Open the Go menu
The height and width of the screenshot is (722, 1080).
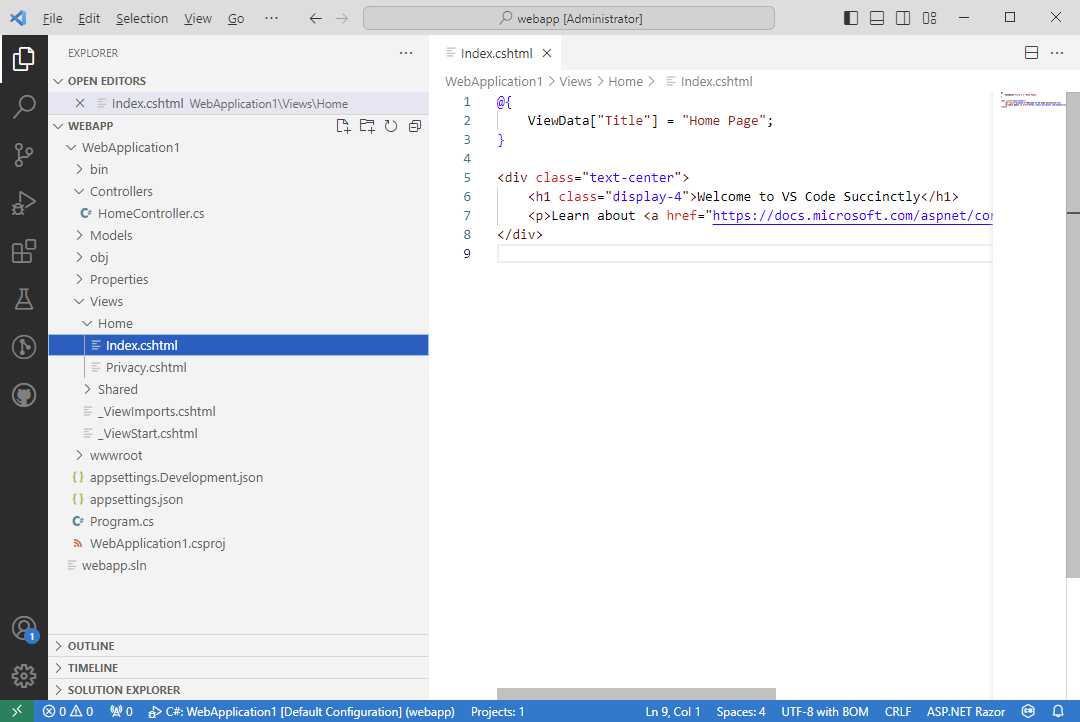coord(236,19)
